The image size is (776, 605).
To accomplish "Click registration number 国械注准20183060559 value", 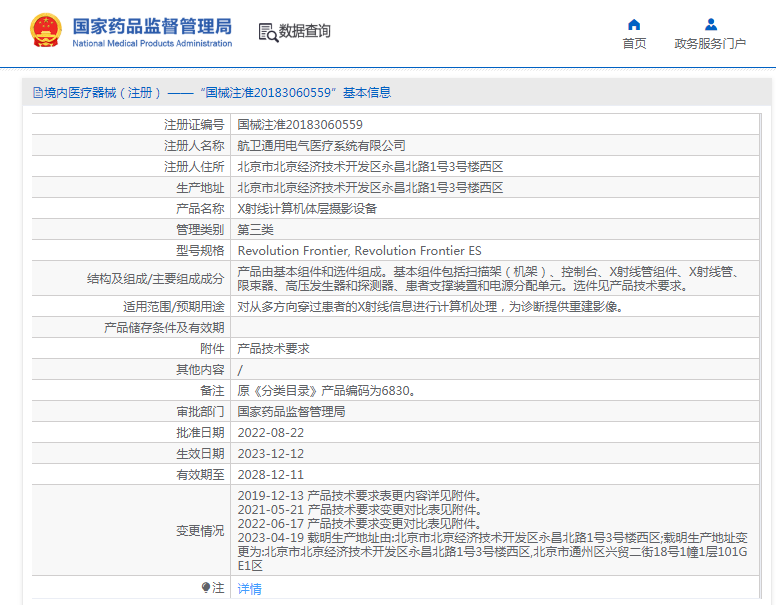I will [x=300, y=125].
